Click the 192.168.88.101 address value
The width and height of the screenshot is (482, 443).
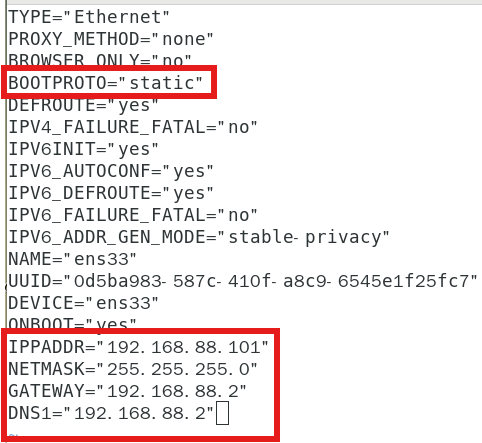[183, 347]
